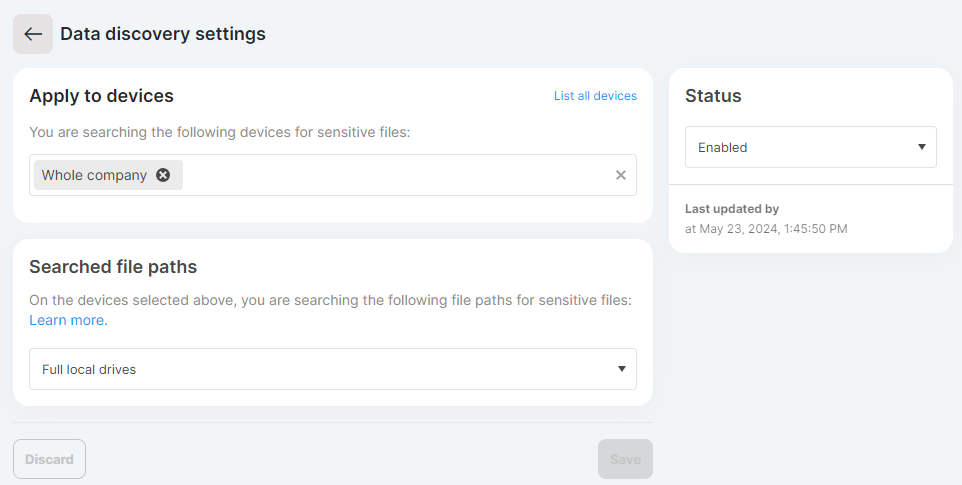Viewport: 962px width, 485px height.
Task: Open the Learn more link
Action: coord(69,320)
